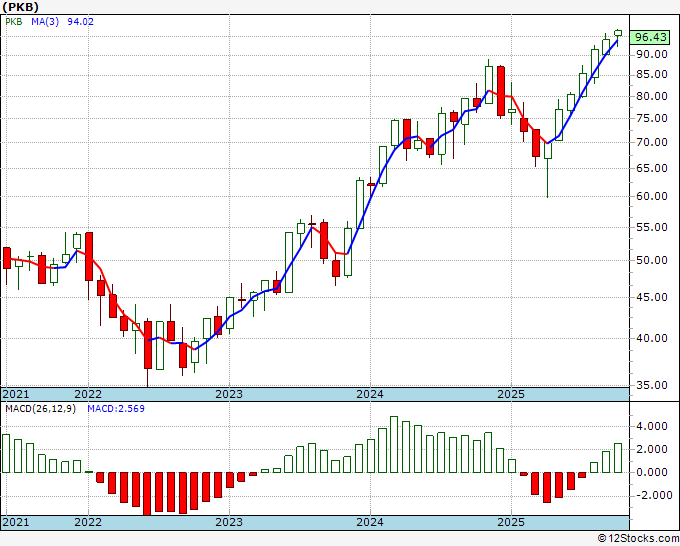
Task: Click 2025 on the MACD timeline
Action: click(x=511, y=522)
